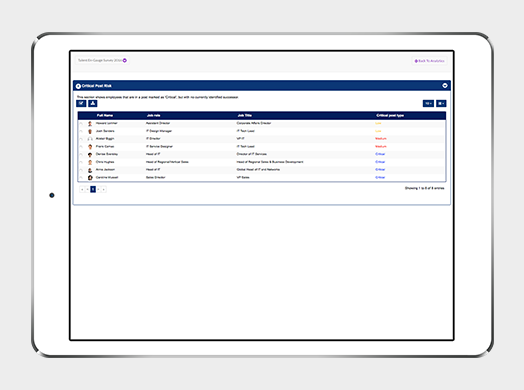Click Anne Jackson's avatar

(x=90, y=170)
